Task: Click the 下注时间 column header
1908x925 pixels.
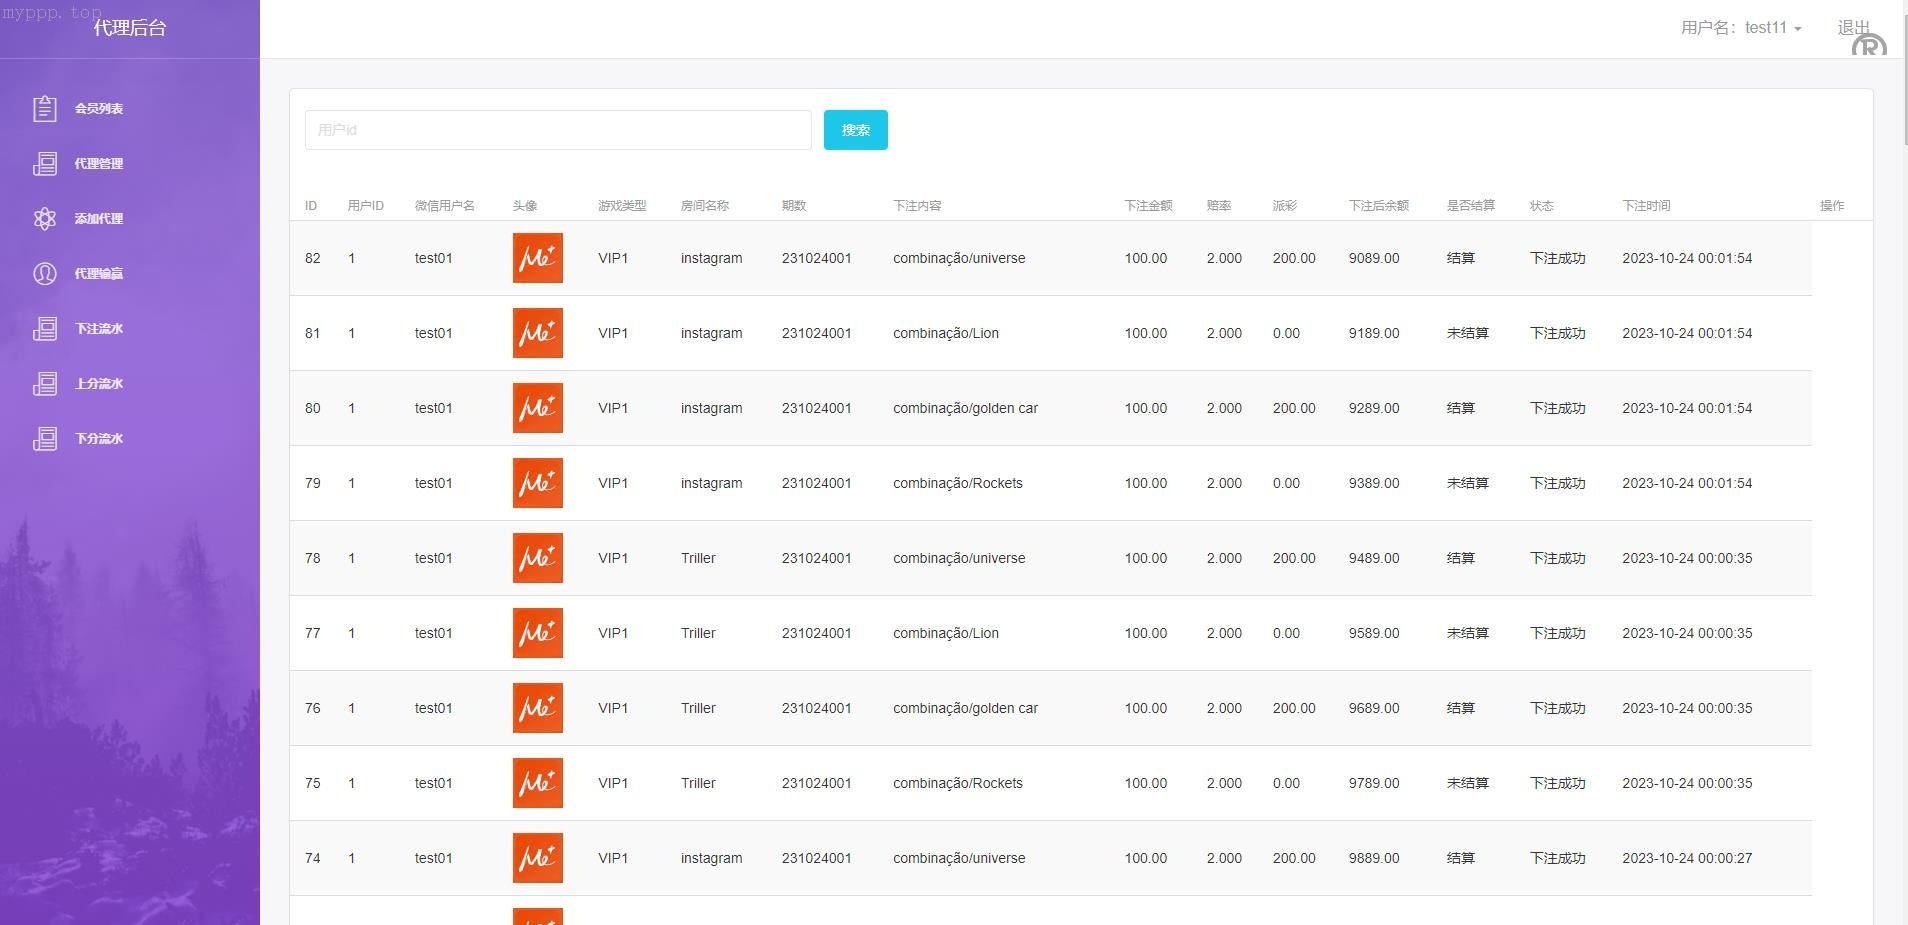Action: 1646,206
